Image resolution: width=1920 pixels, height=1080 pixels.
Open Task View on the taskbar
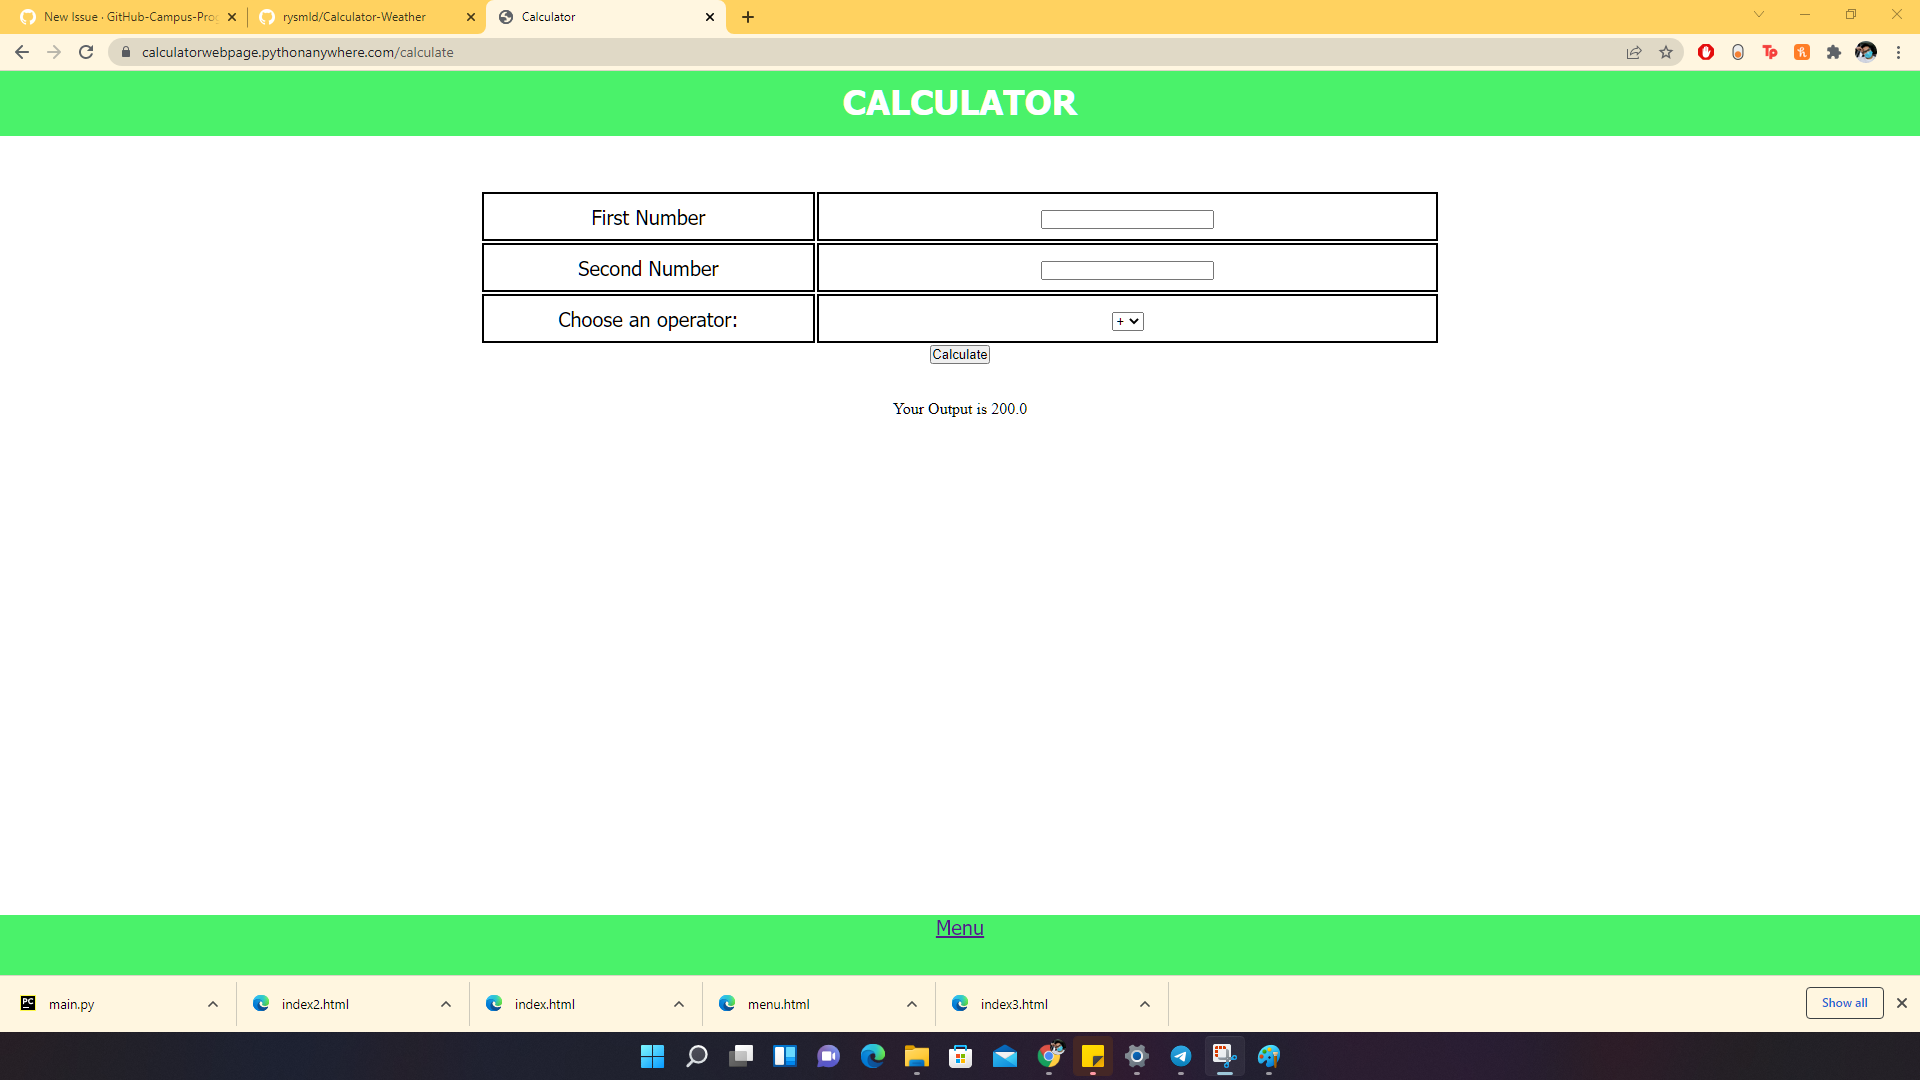coord(741,1056)
